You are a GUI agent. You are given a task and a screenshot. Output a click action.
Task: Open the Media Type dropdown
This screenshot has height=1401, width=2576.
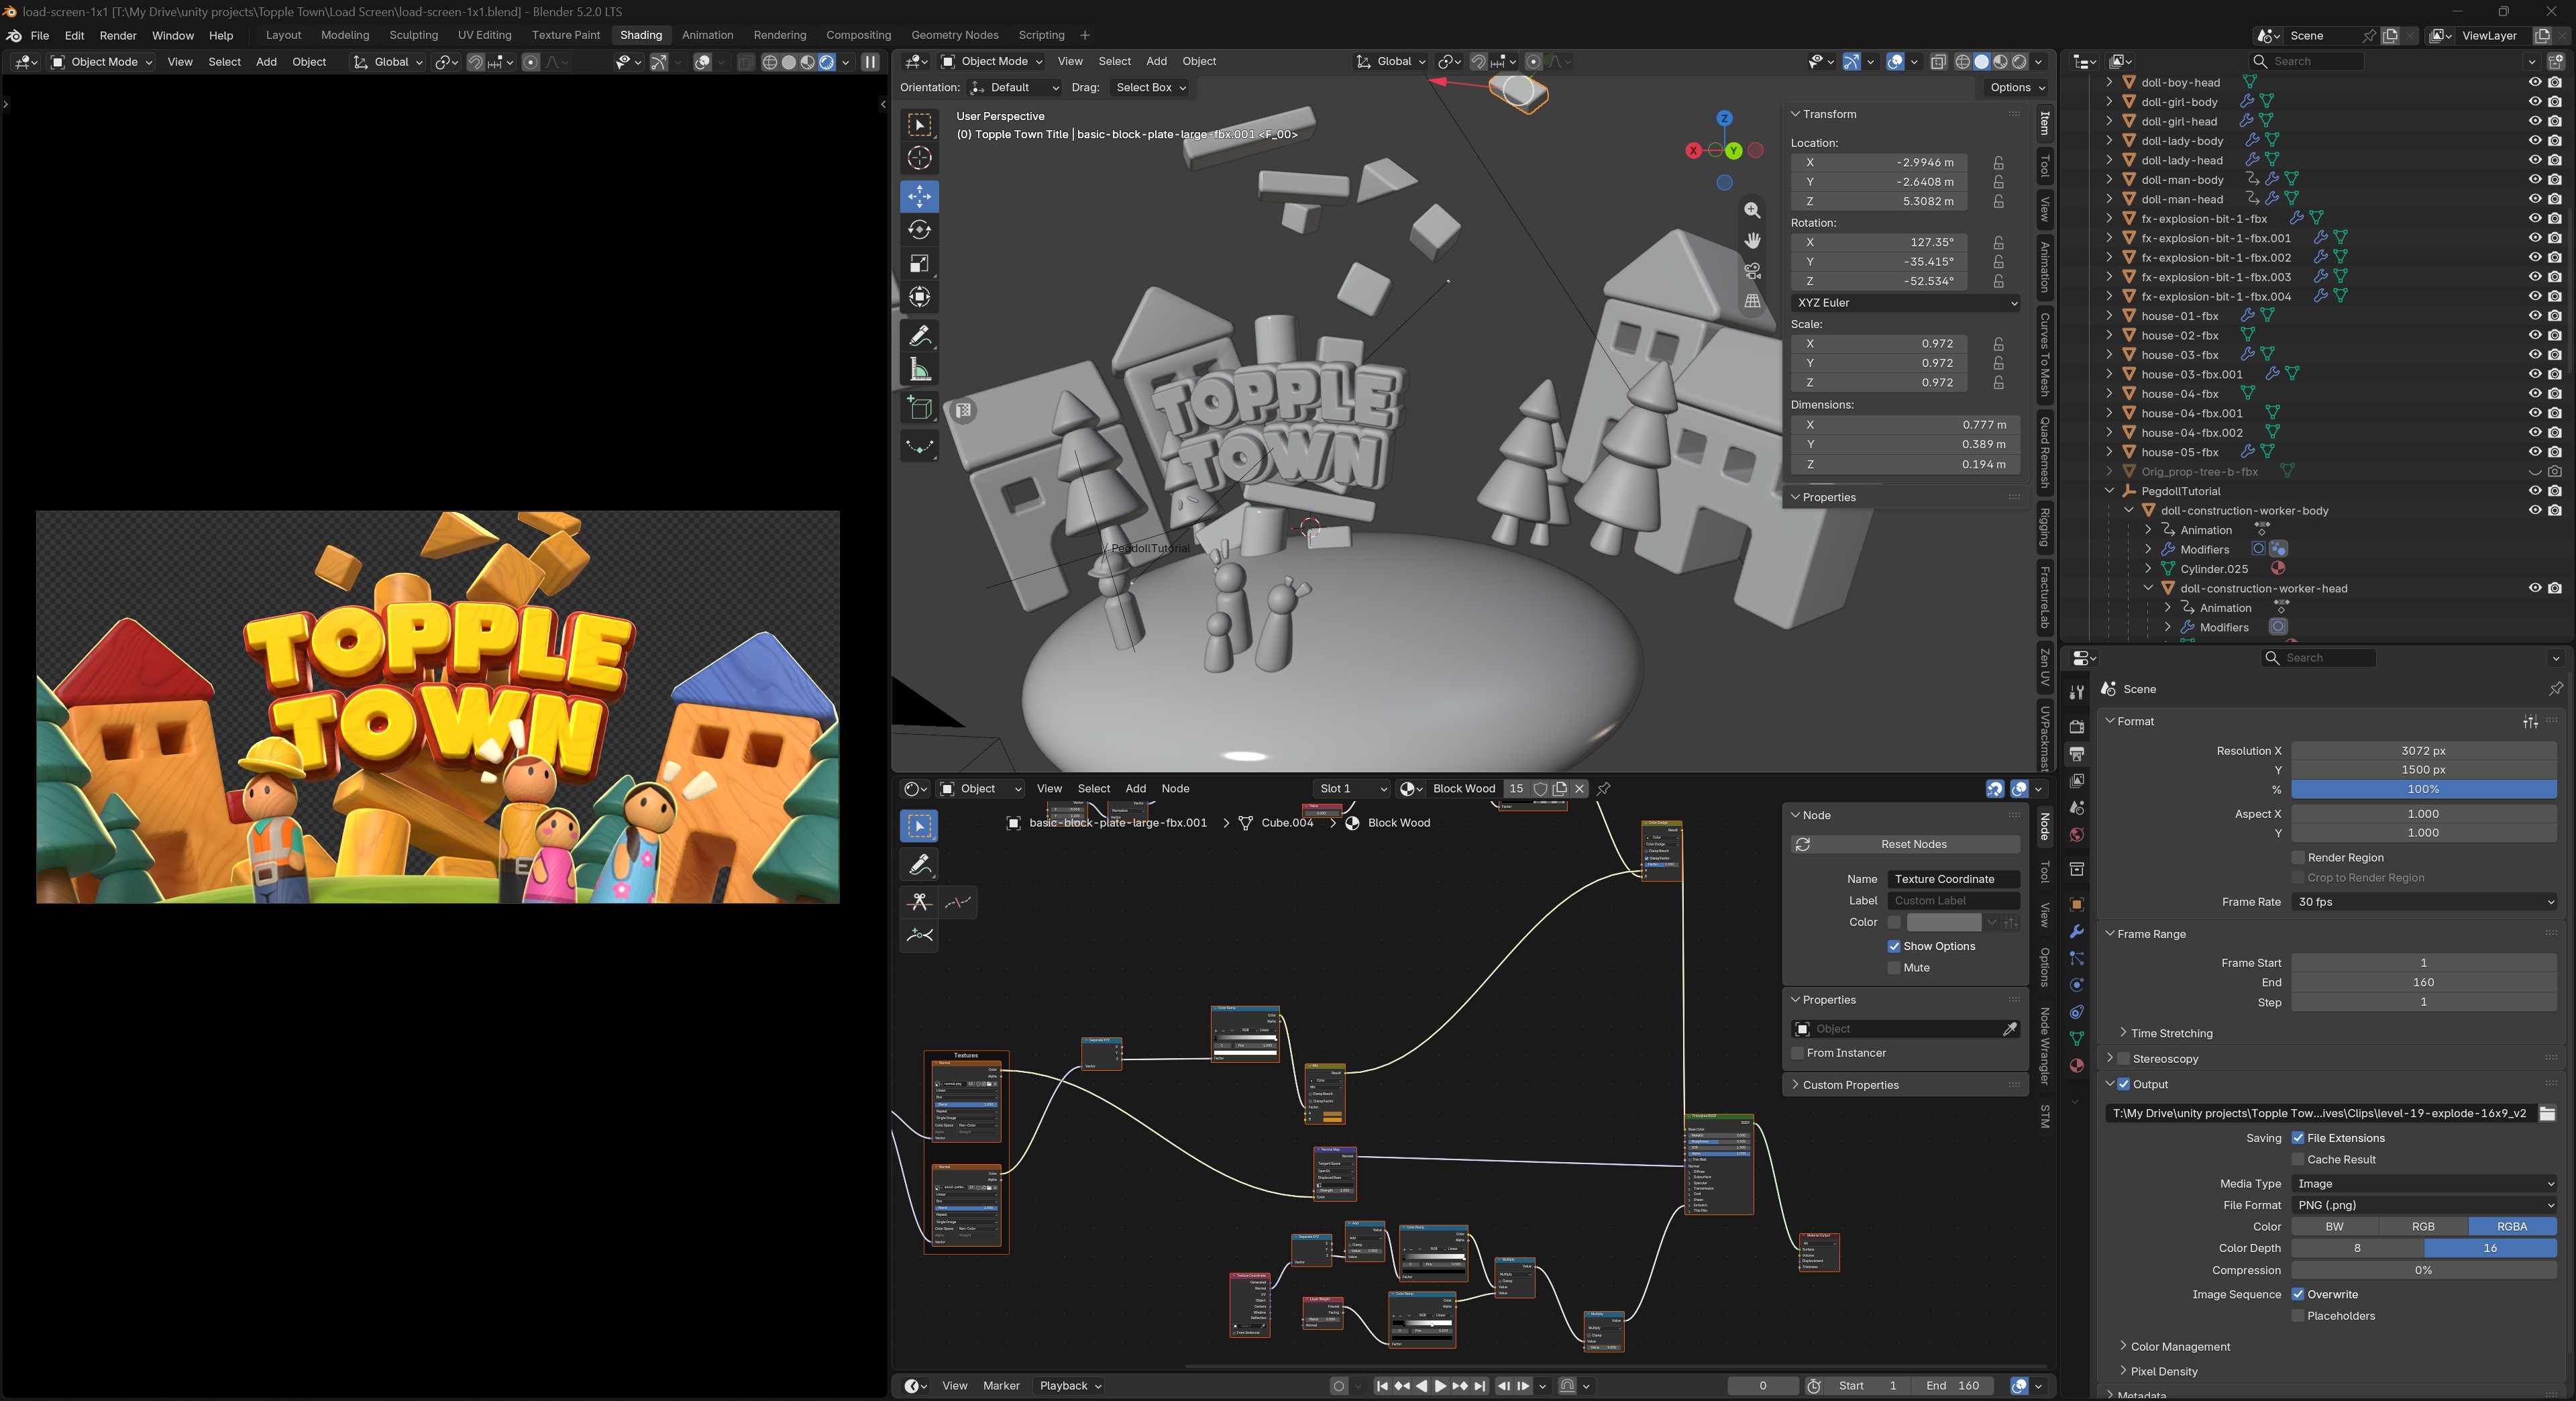point(2424,1183)
